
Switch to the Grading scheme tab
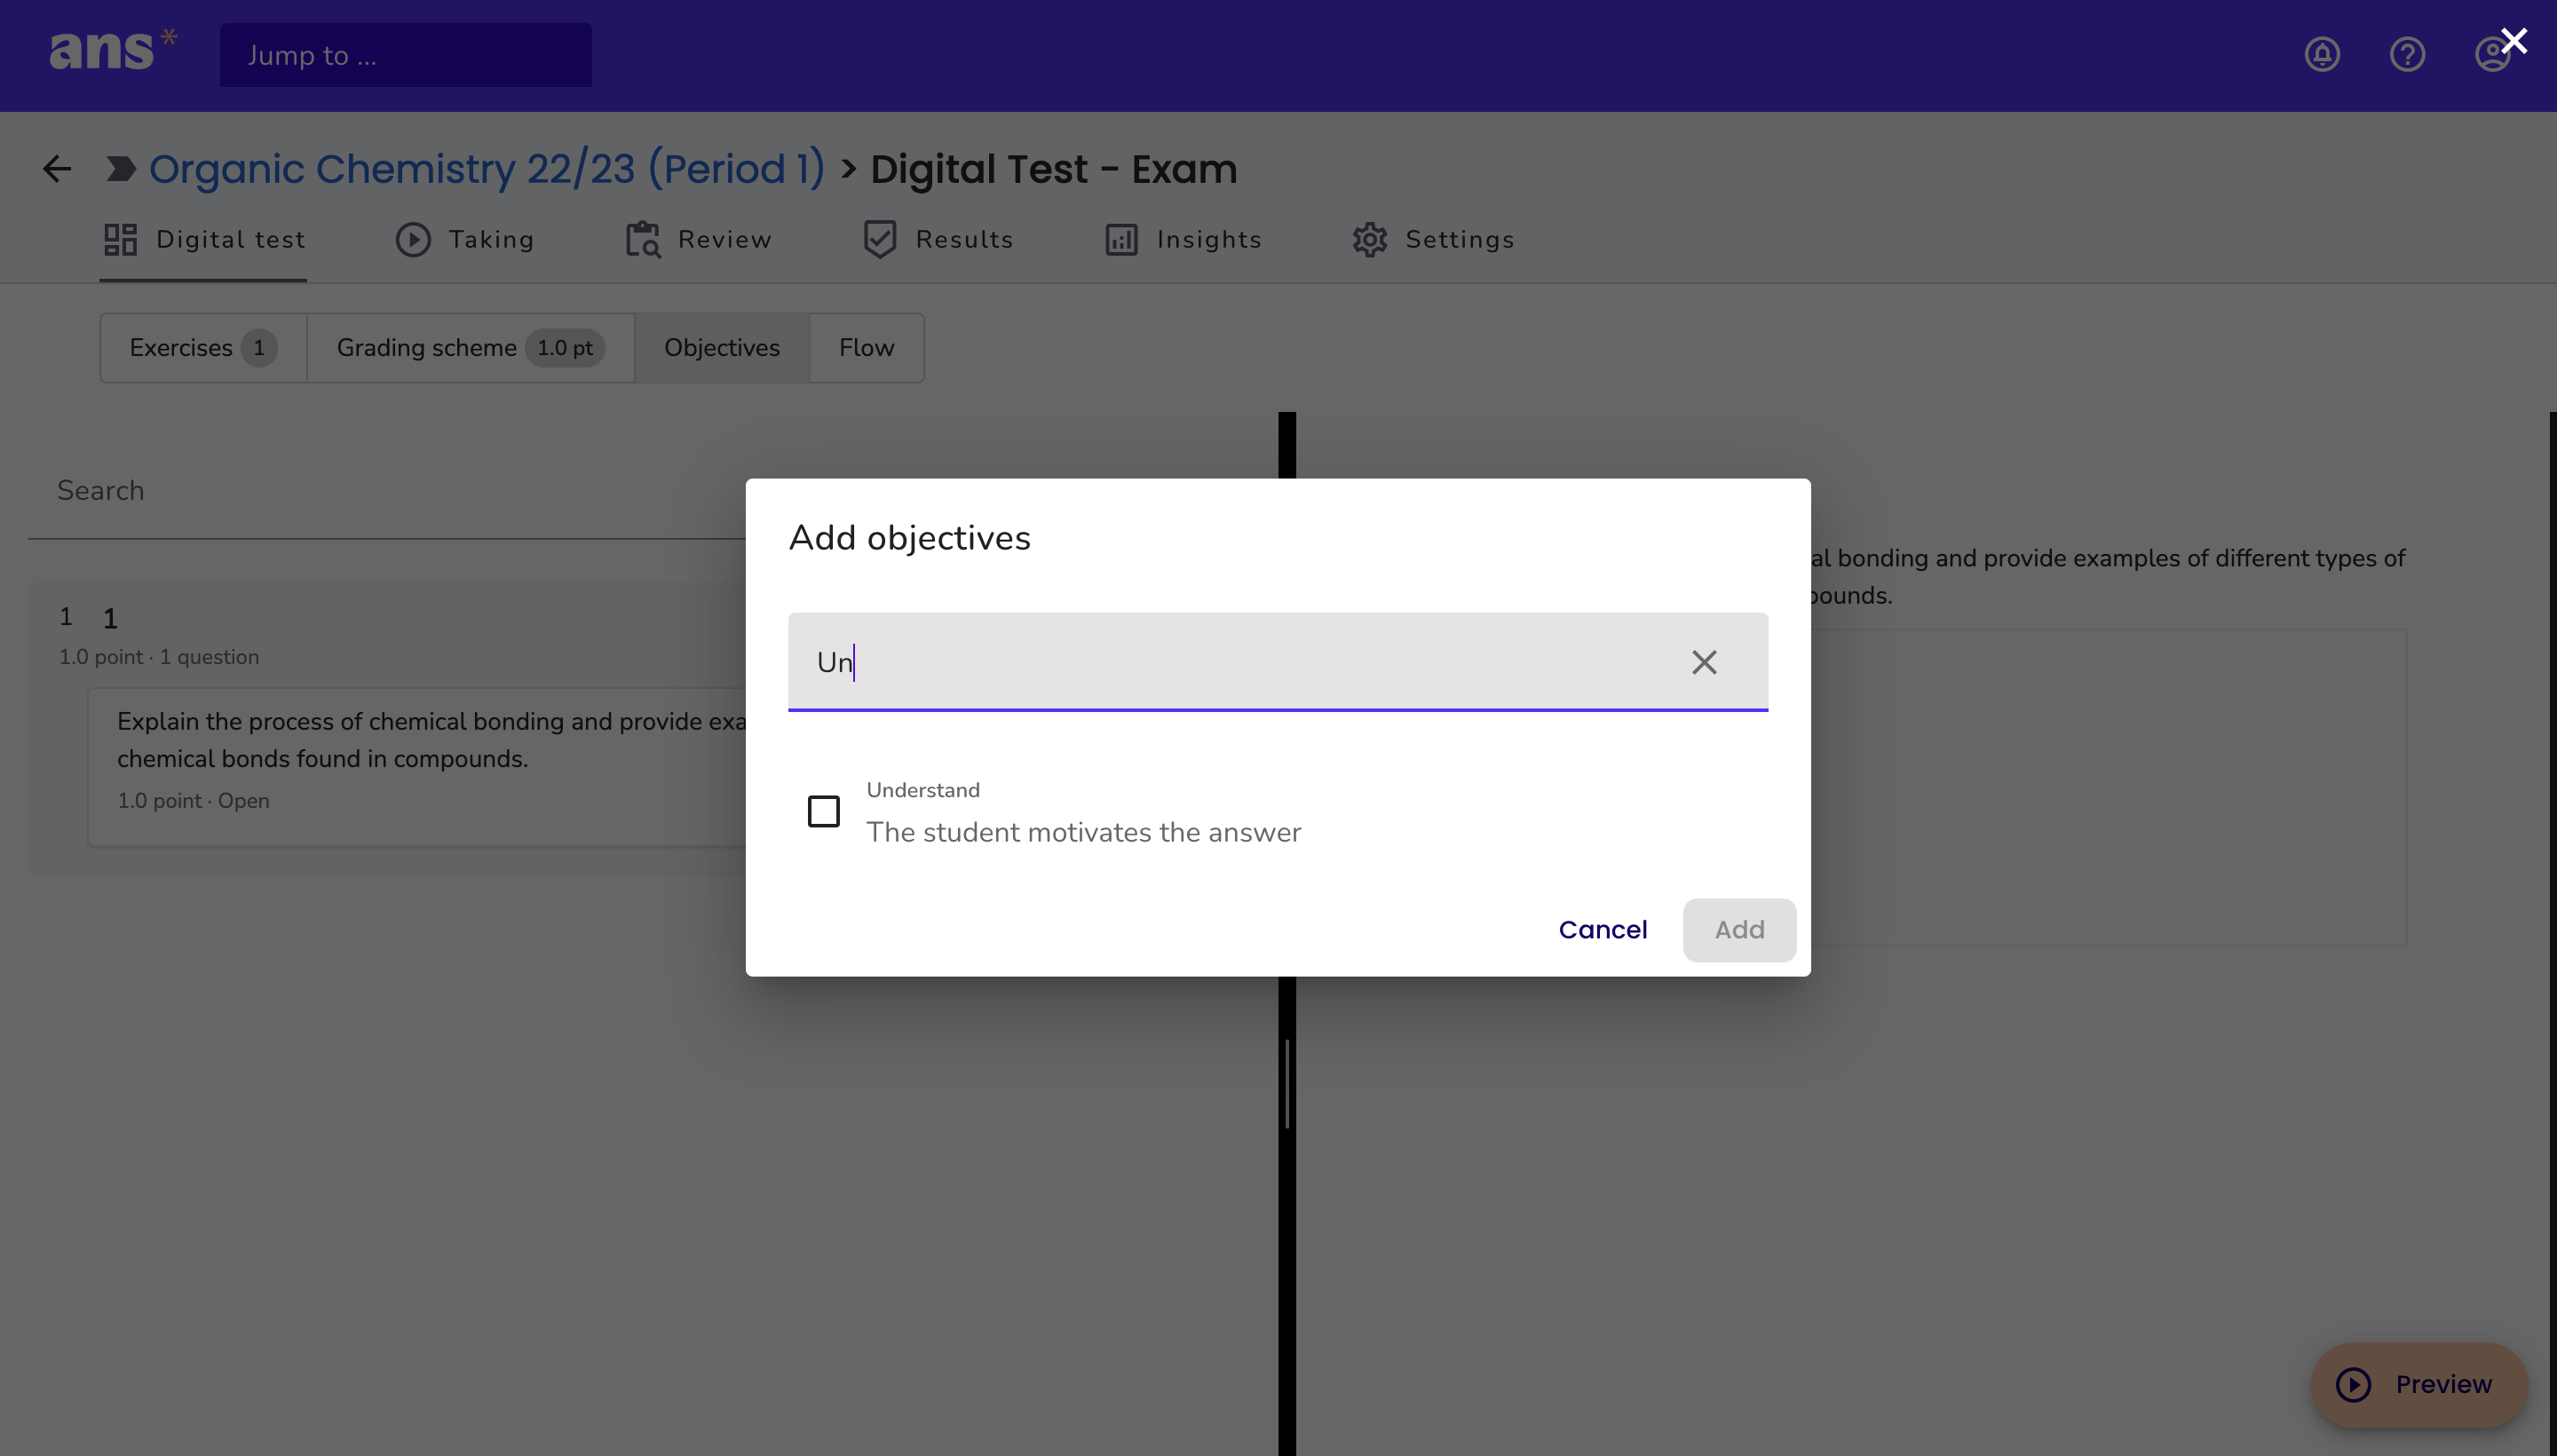coord(470,348)
